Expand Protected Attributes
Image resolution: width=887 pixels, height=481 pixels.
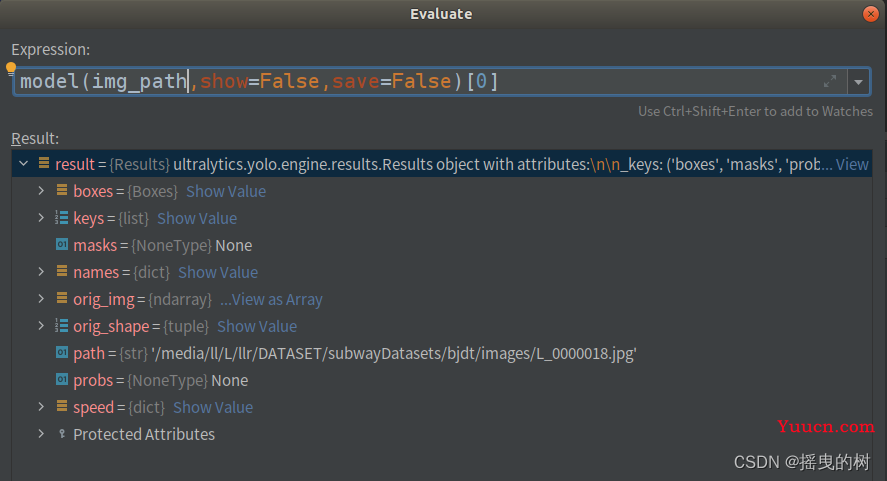(x=41, y=434)
